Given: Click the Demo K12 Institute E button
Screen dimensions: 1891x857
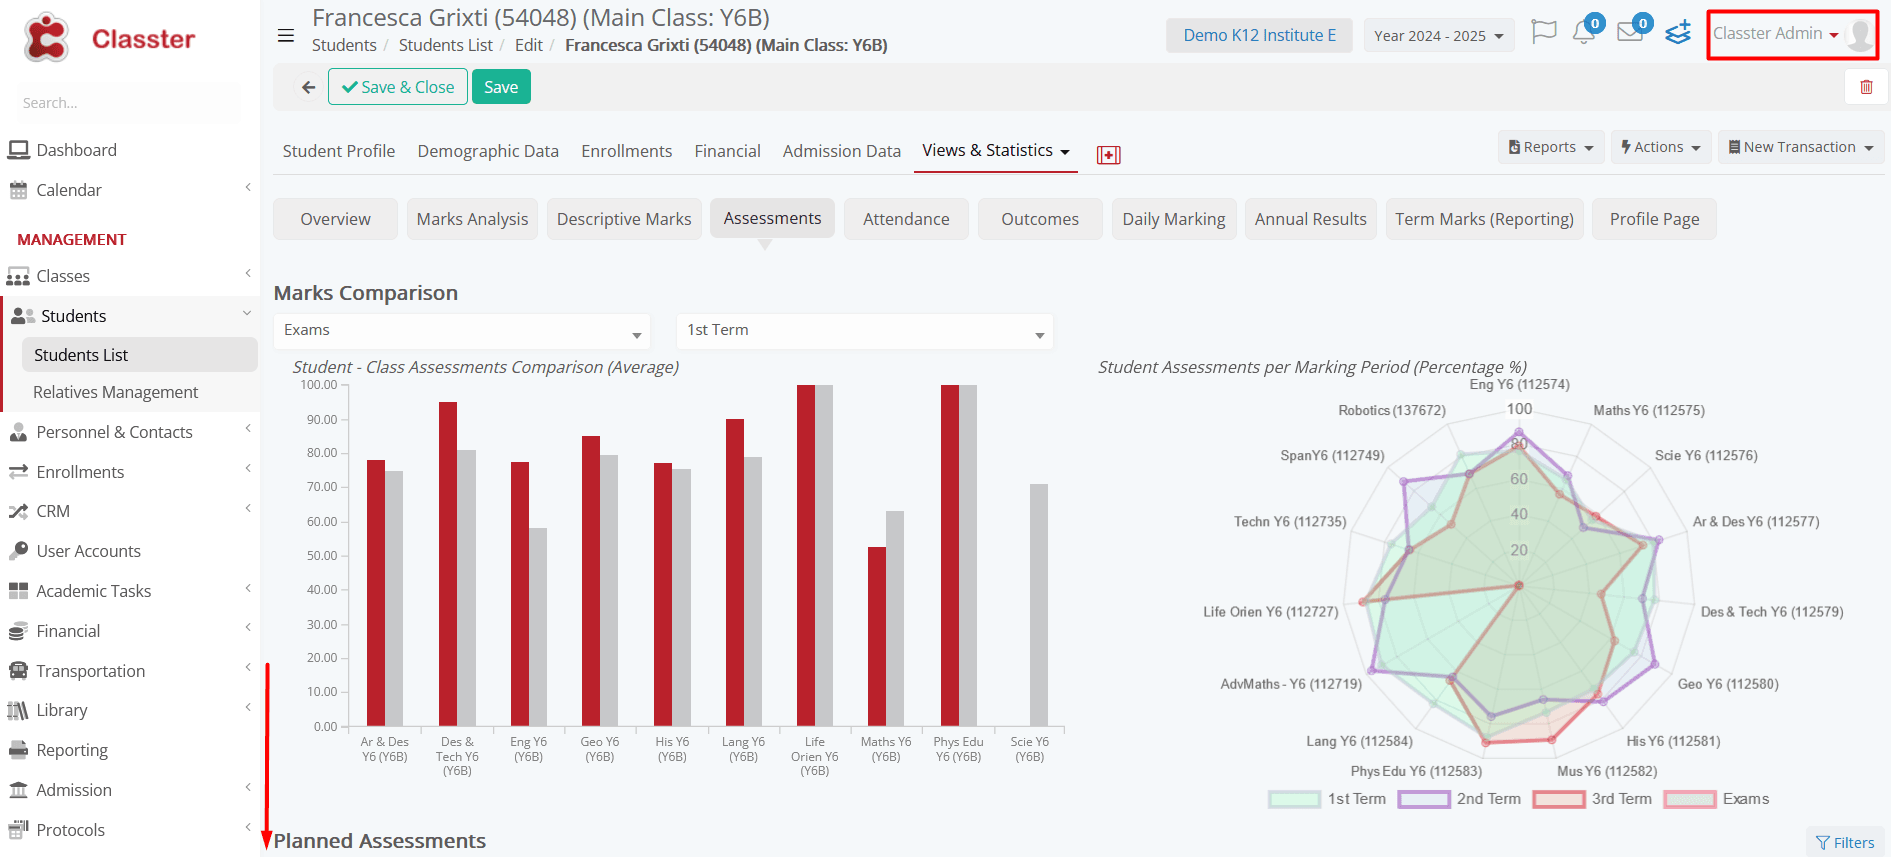Looking at the screenshot, I should click(1259, 36).
